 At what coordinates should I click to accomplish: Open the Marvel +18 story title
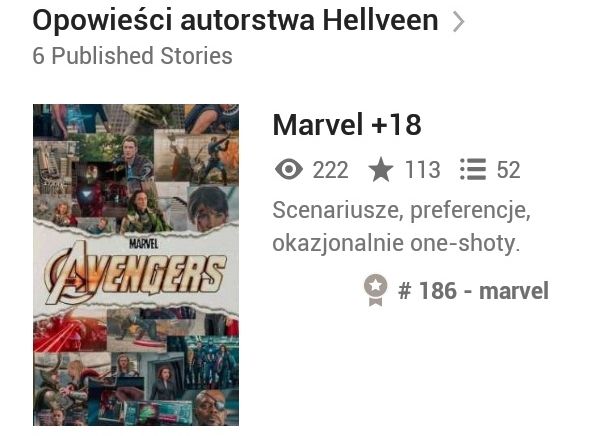[347, 124]
